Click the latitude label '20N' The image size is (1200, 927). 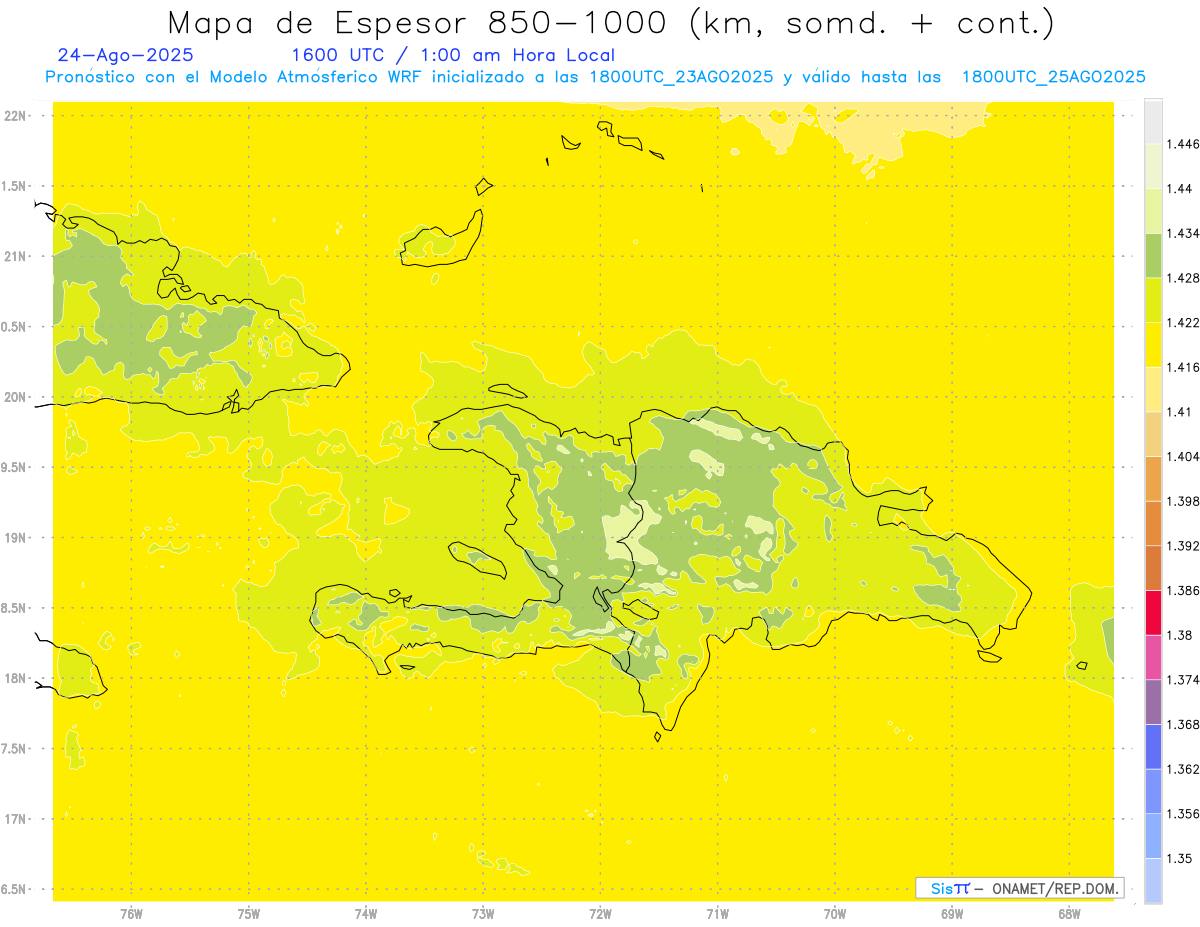16,397
